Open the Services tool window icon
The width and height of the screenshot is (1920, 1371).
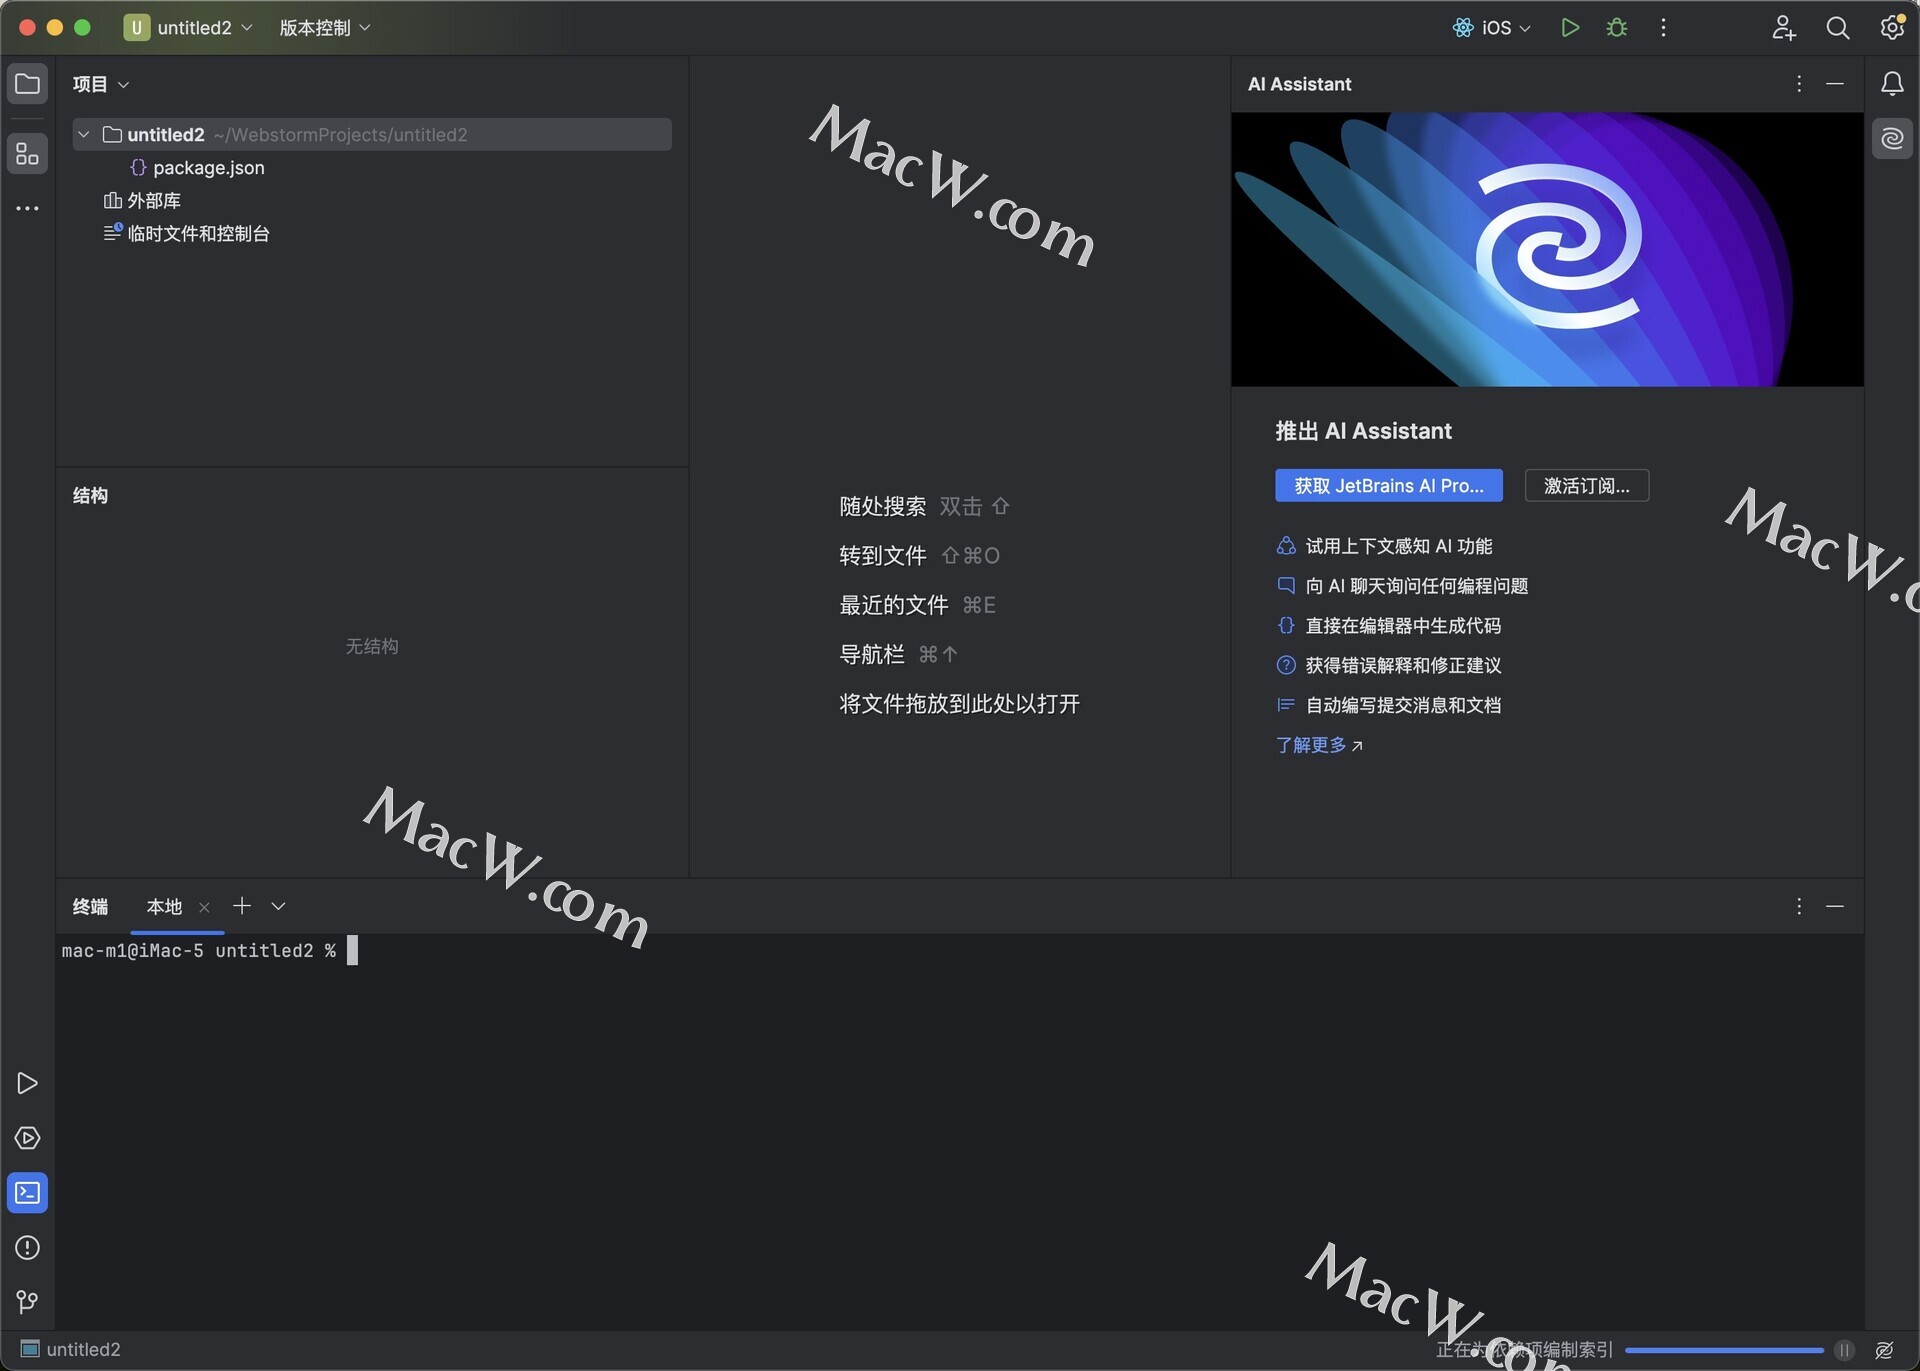pyautogui.click(x=27, y=1138)
